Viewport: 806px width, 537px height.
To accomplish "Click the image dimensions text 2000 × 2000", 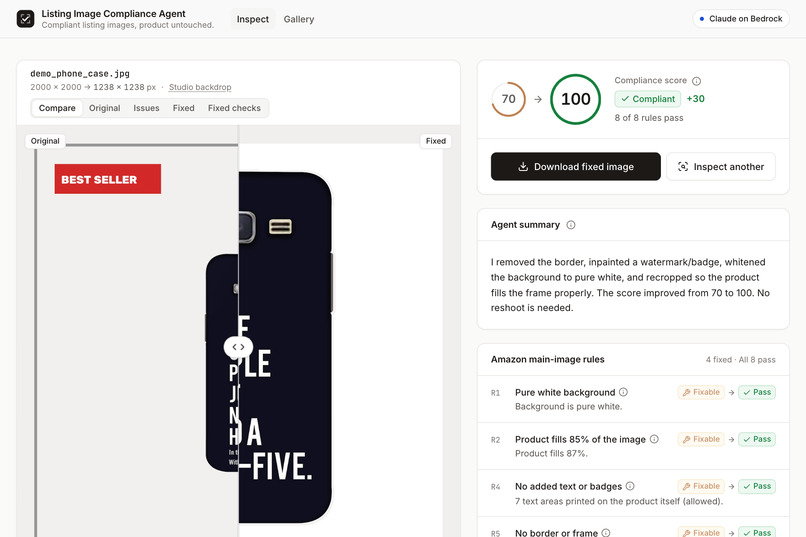I will coord(56,87).
